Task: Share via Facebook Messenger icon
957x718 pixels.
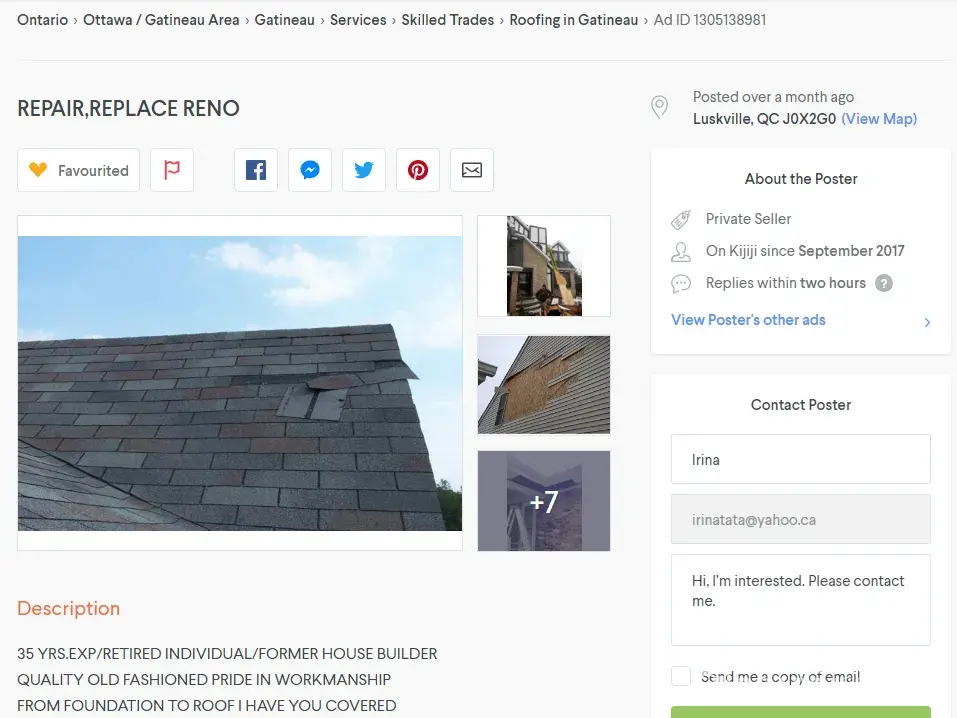Action: (x=310, y=170)
